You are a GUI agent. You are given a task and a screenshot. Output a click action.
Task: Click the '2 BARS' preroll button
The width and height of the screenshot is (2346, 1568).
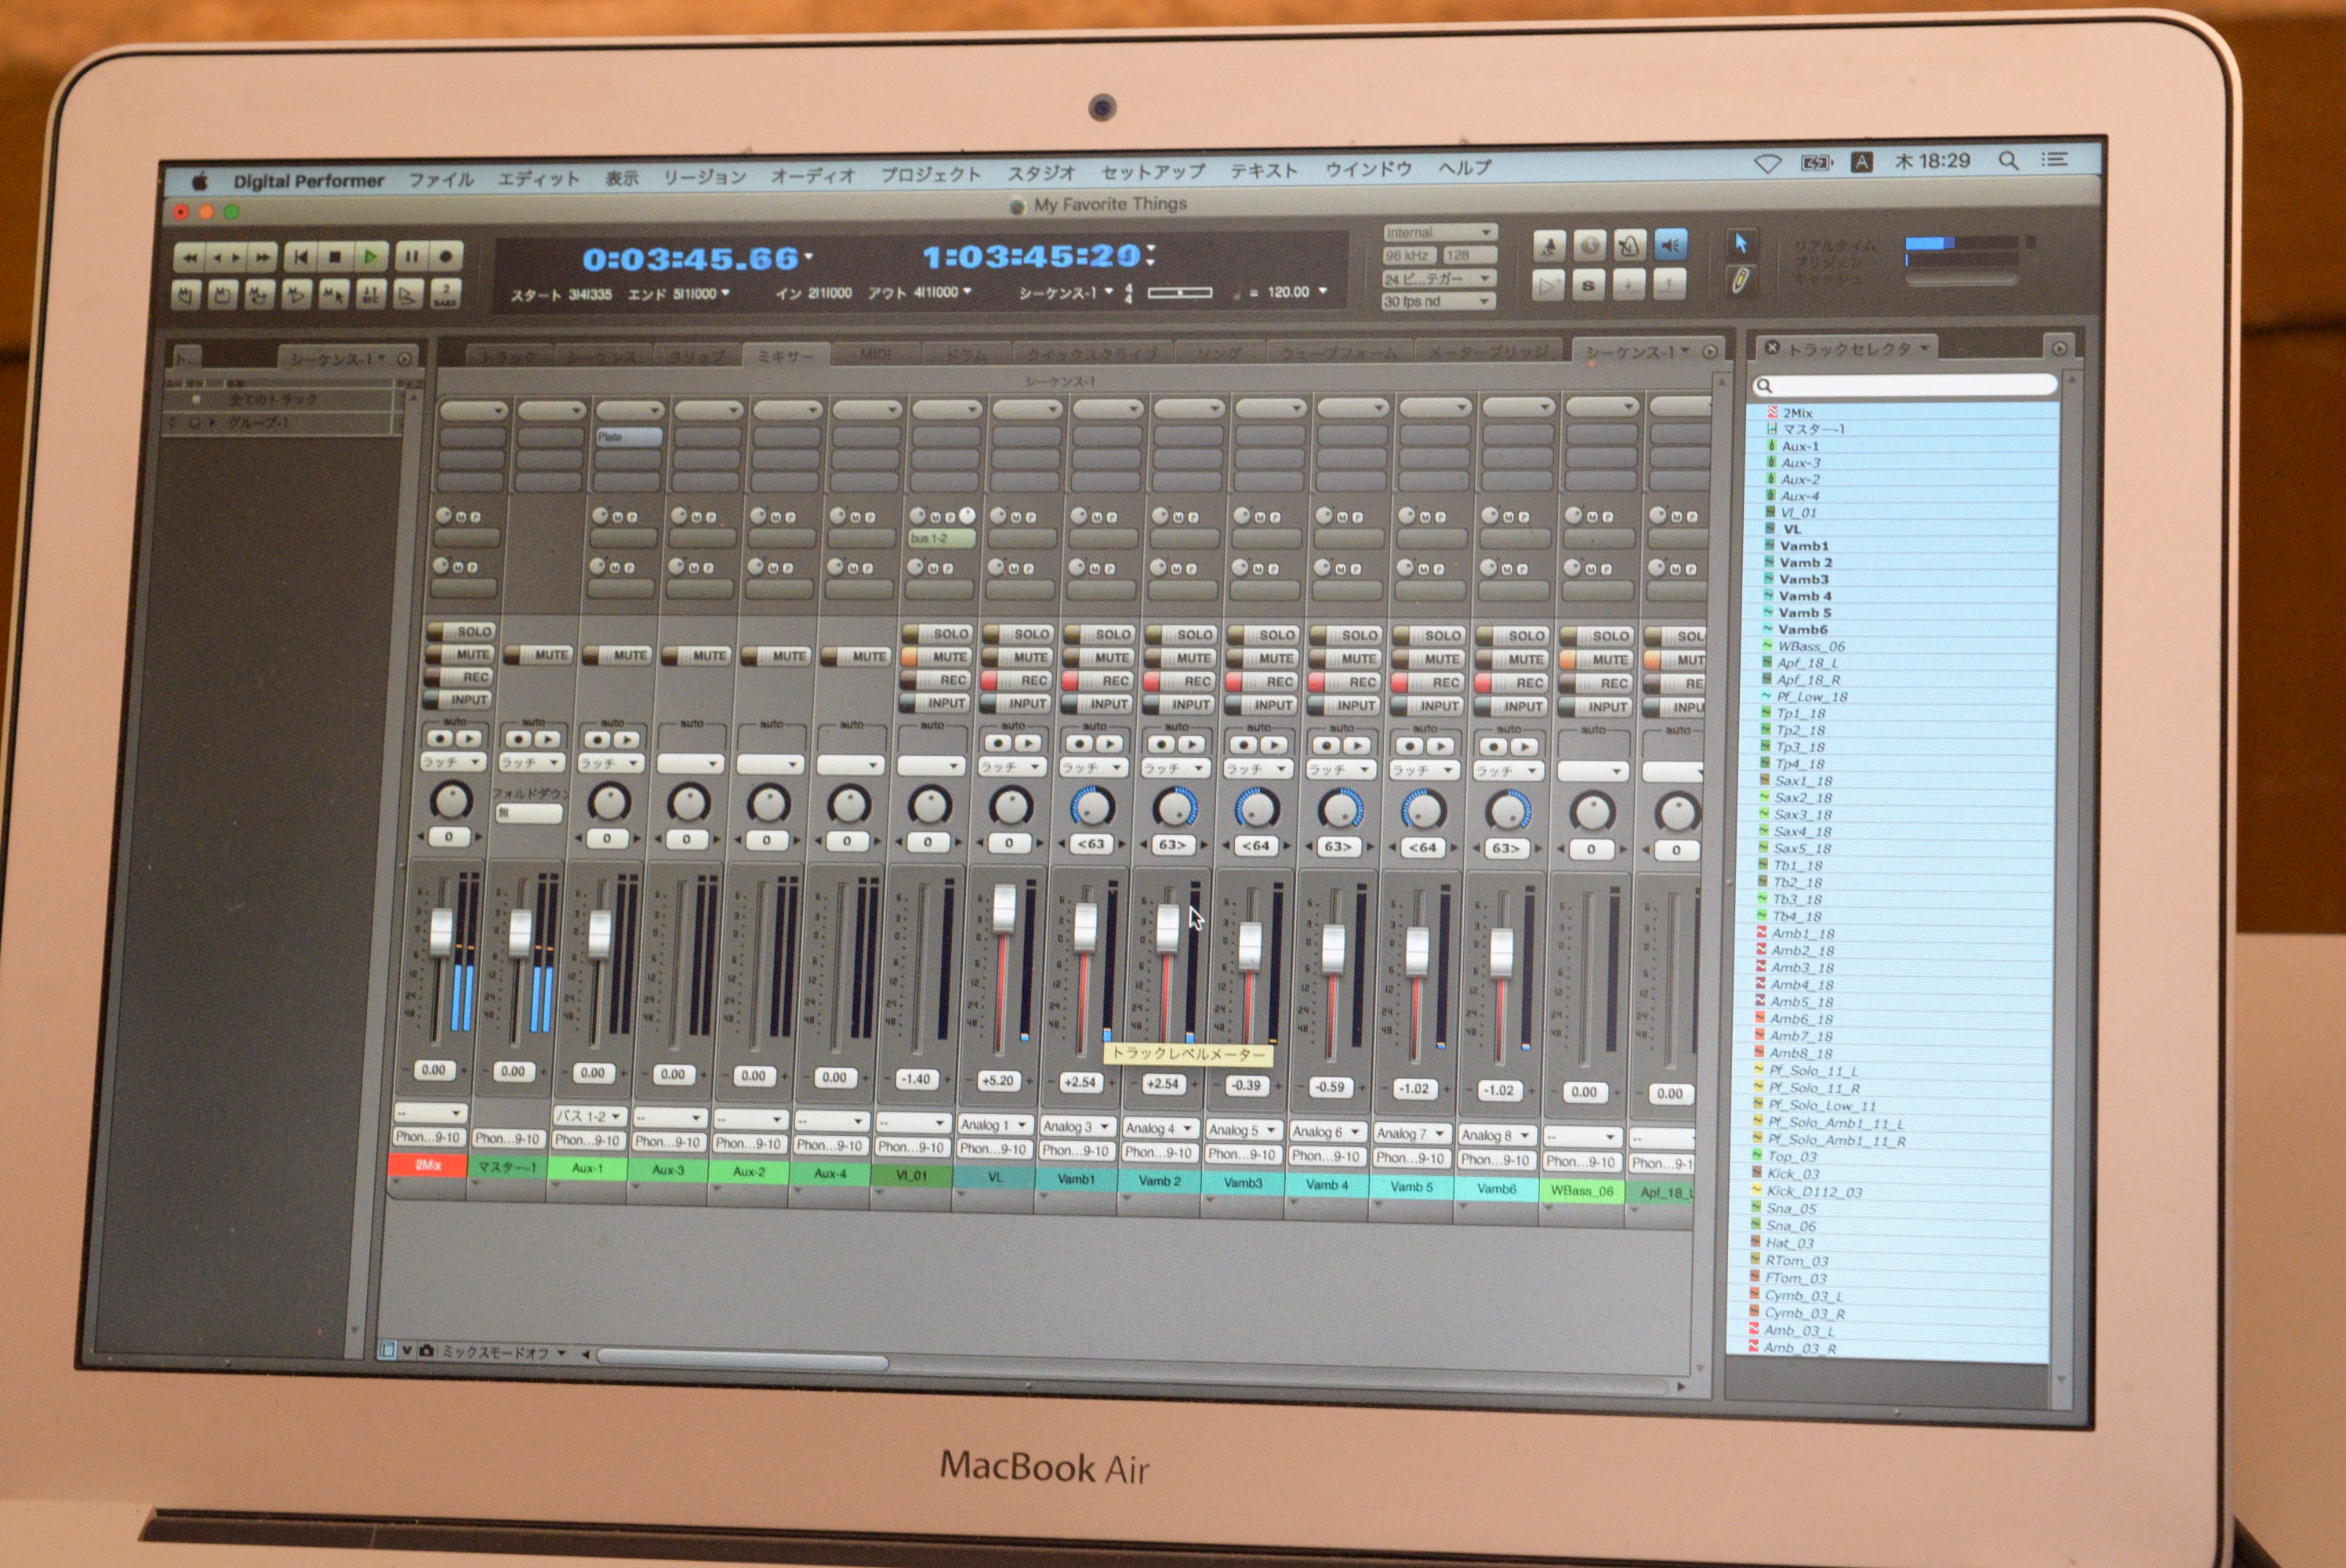[x=445, y=294]
